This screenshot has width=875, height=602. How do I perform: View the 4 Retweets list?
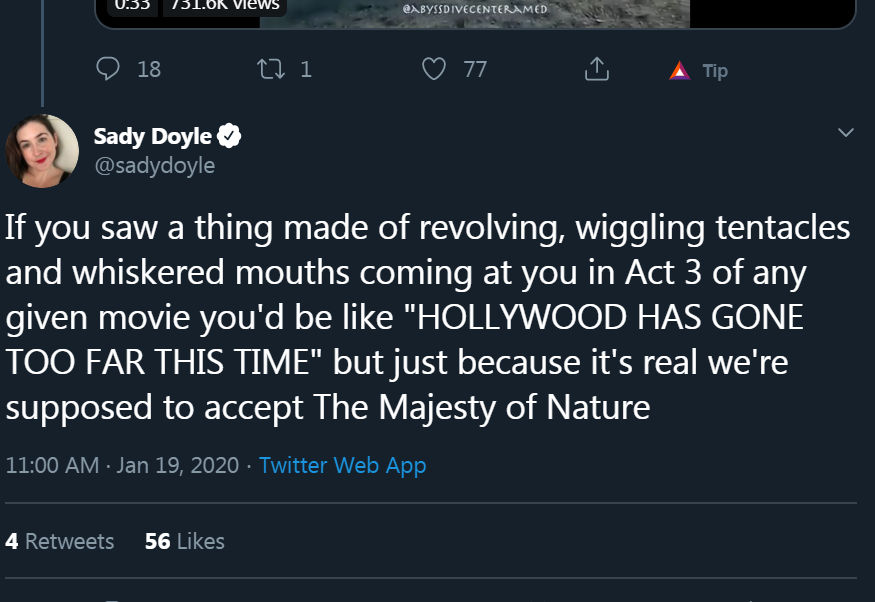60,541
